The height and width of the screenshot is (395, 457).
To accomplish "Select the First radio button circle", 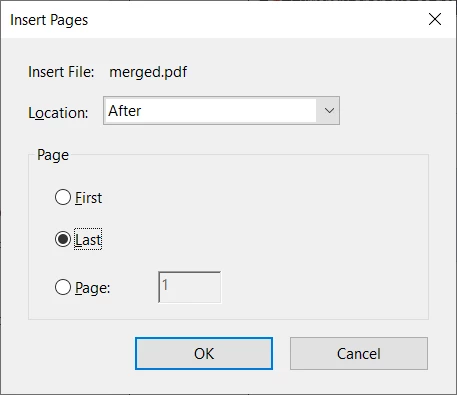I will pyautogui.click(x=63, y=197).
